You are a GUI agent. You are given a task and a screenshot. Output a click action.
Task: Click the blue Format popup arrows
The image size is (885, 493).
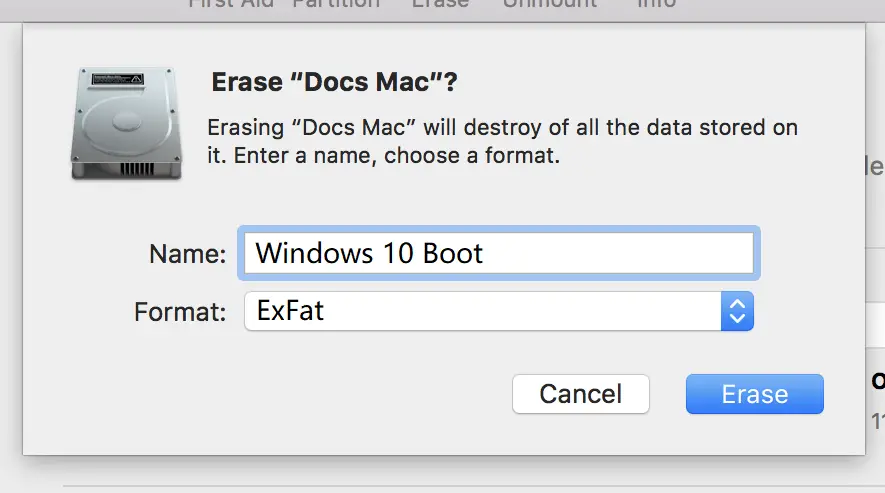(x=737, y=311)
